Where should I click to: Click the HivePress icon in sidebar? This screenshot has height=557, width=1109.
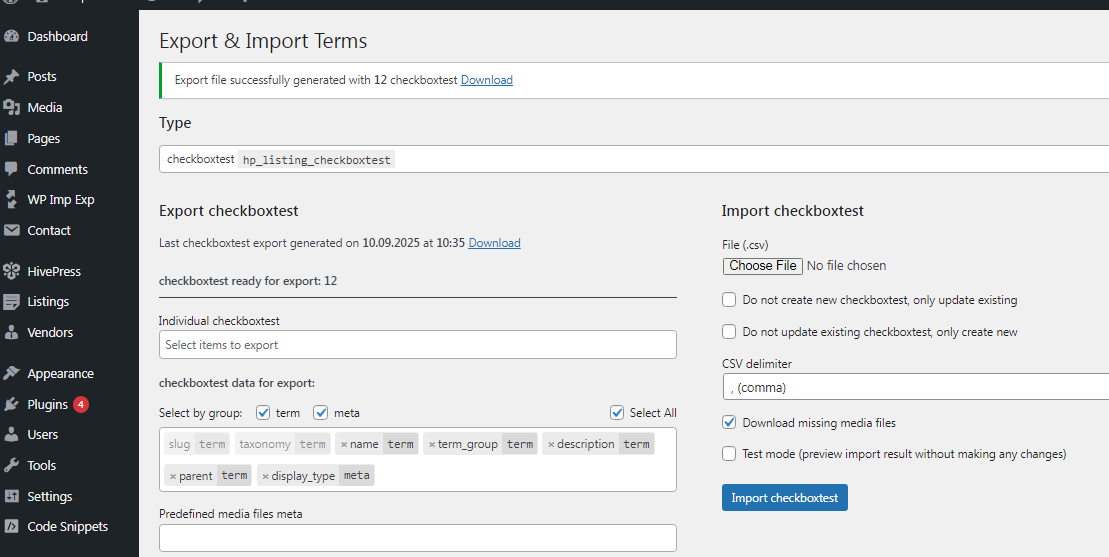(12, 271)
